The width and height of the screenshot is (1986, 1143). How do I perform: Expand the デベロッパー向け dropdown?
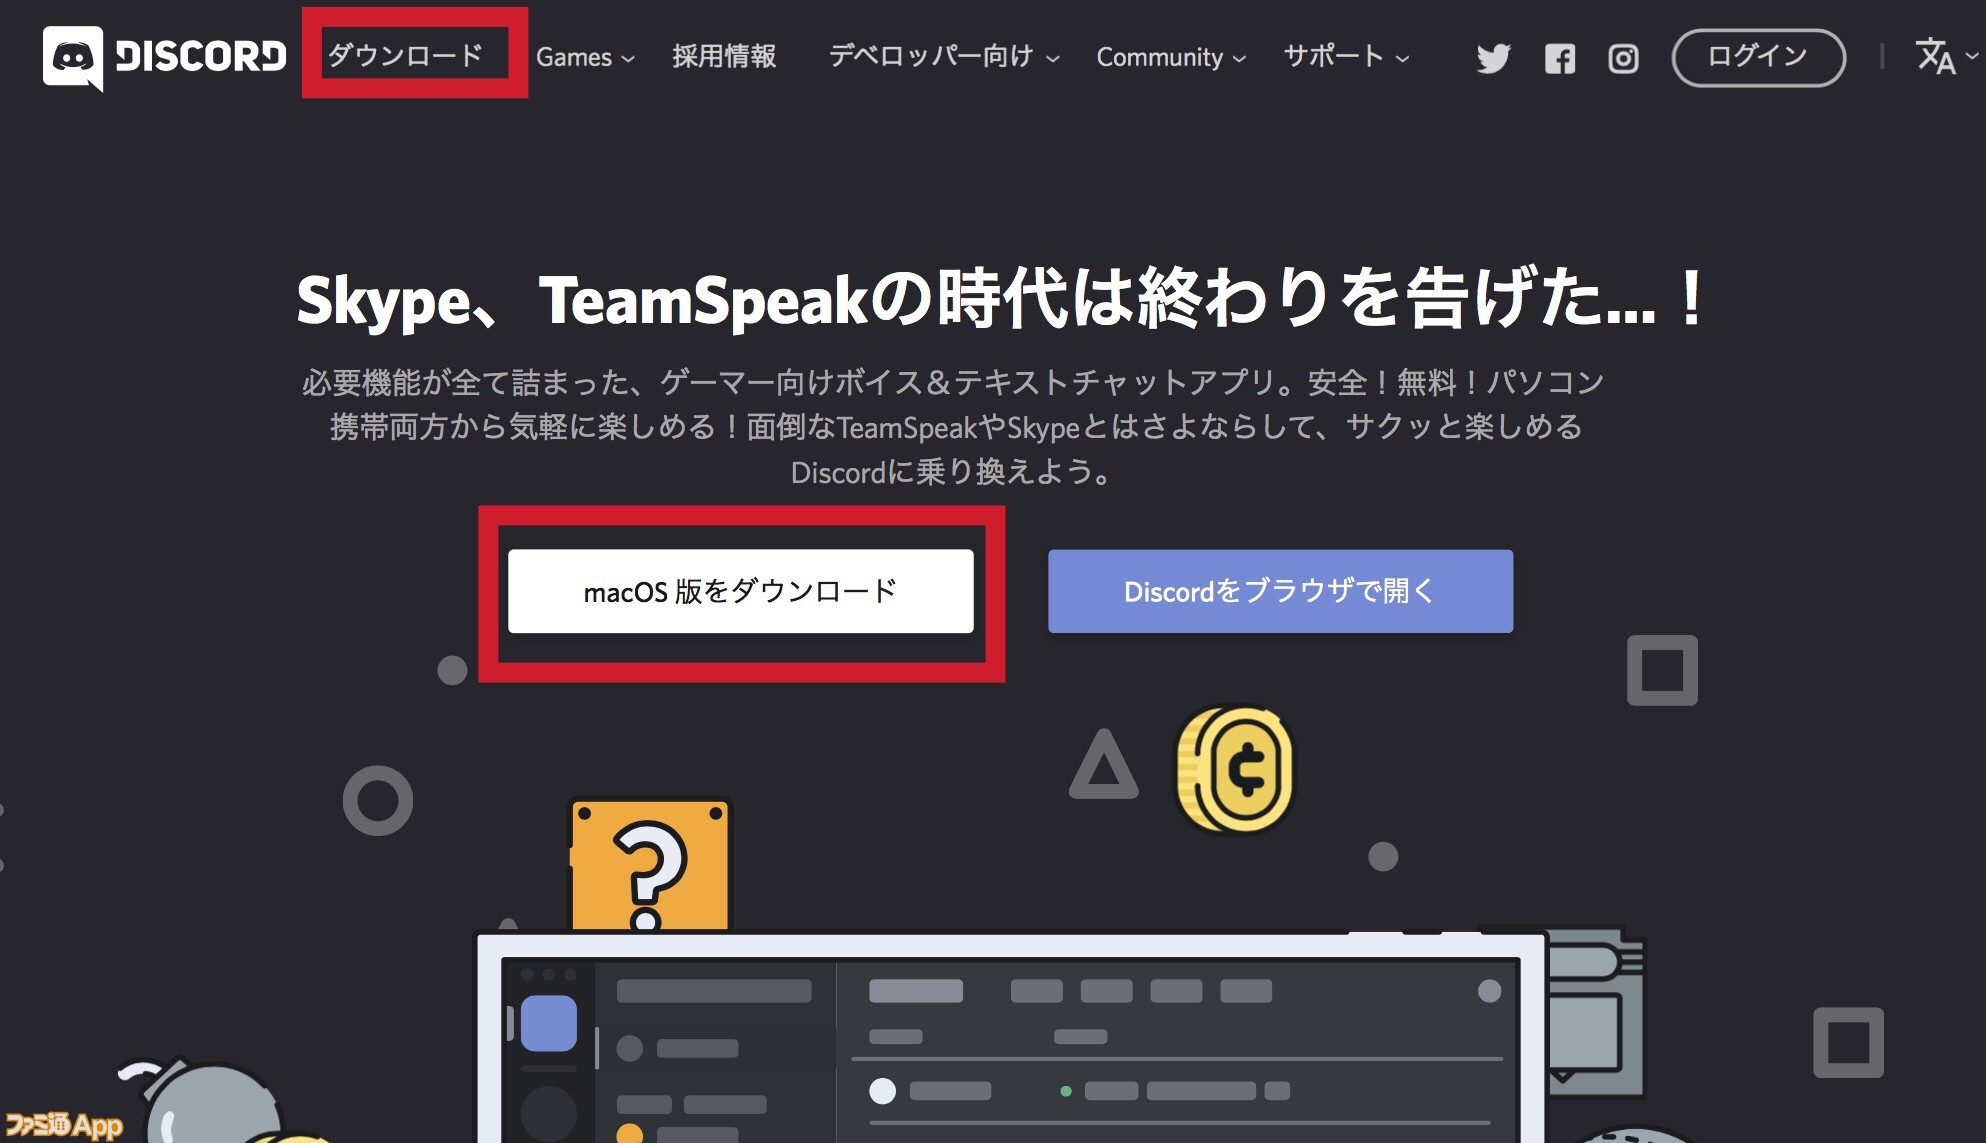(x=945, y=56)
